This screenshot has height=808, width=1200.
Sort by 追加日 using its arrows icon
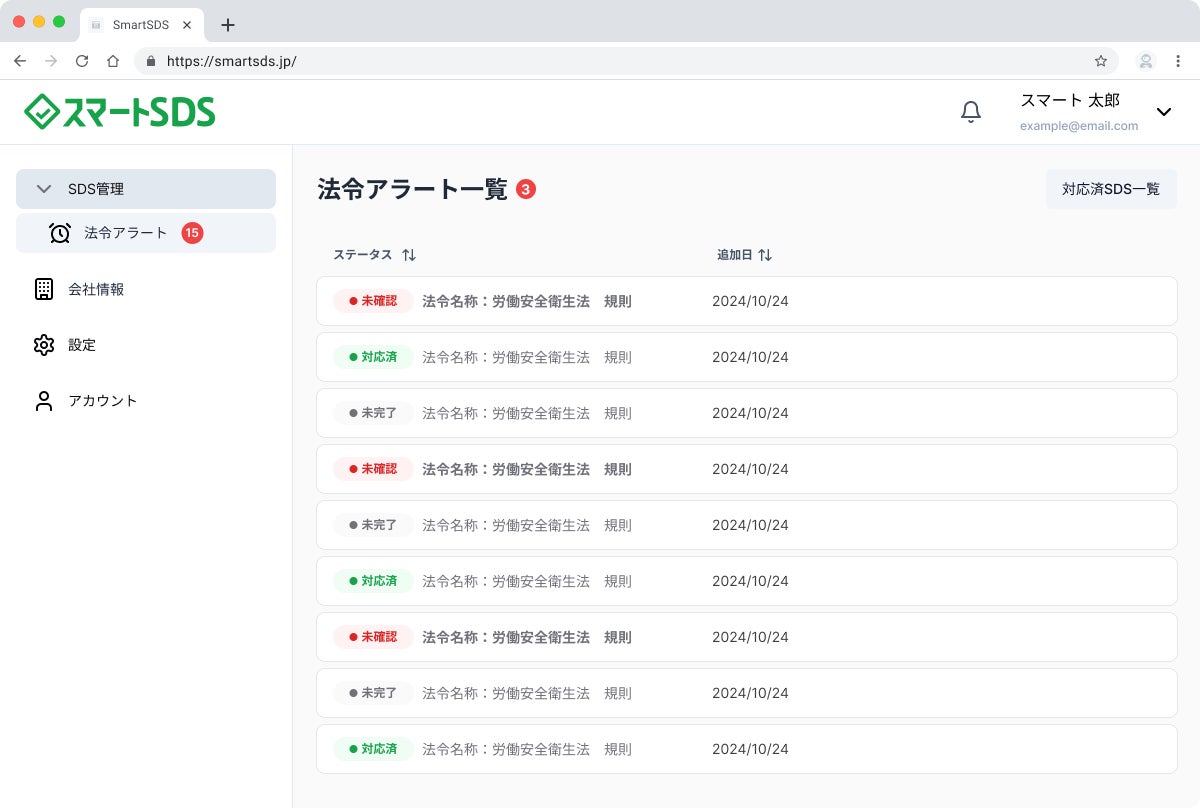[765, 255]
